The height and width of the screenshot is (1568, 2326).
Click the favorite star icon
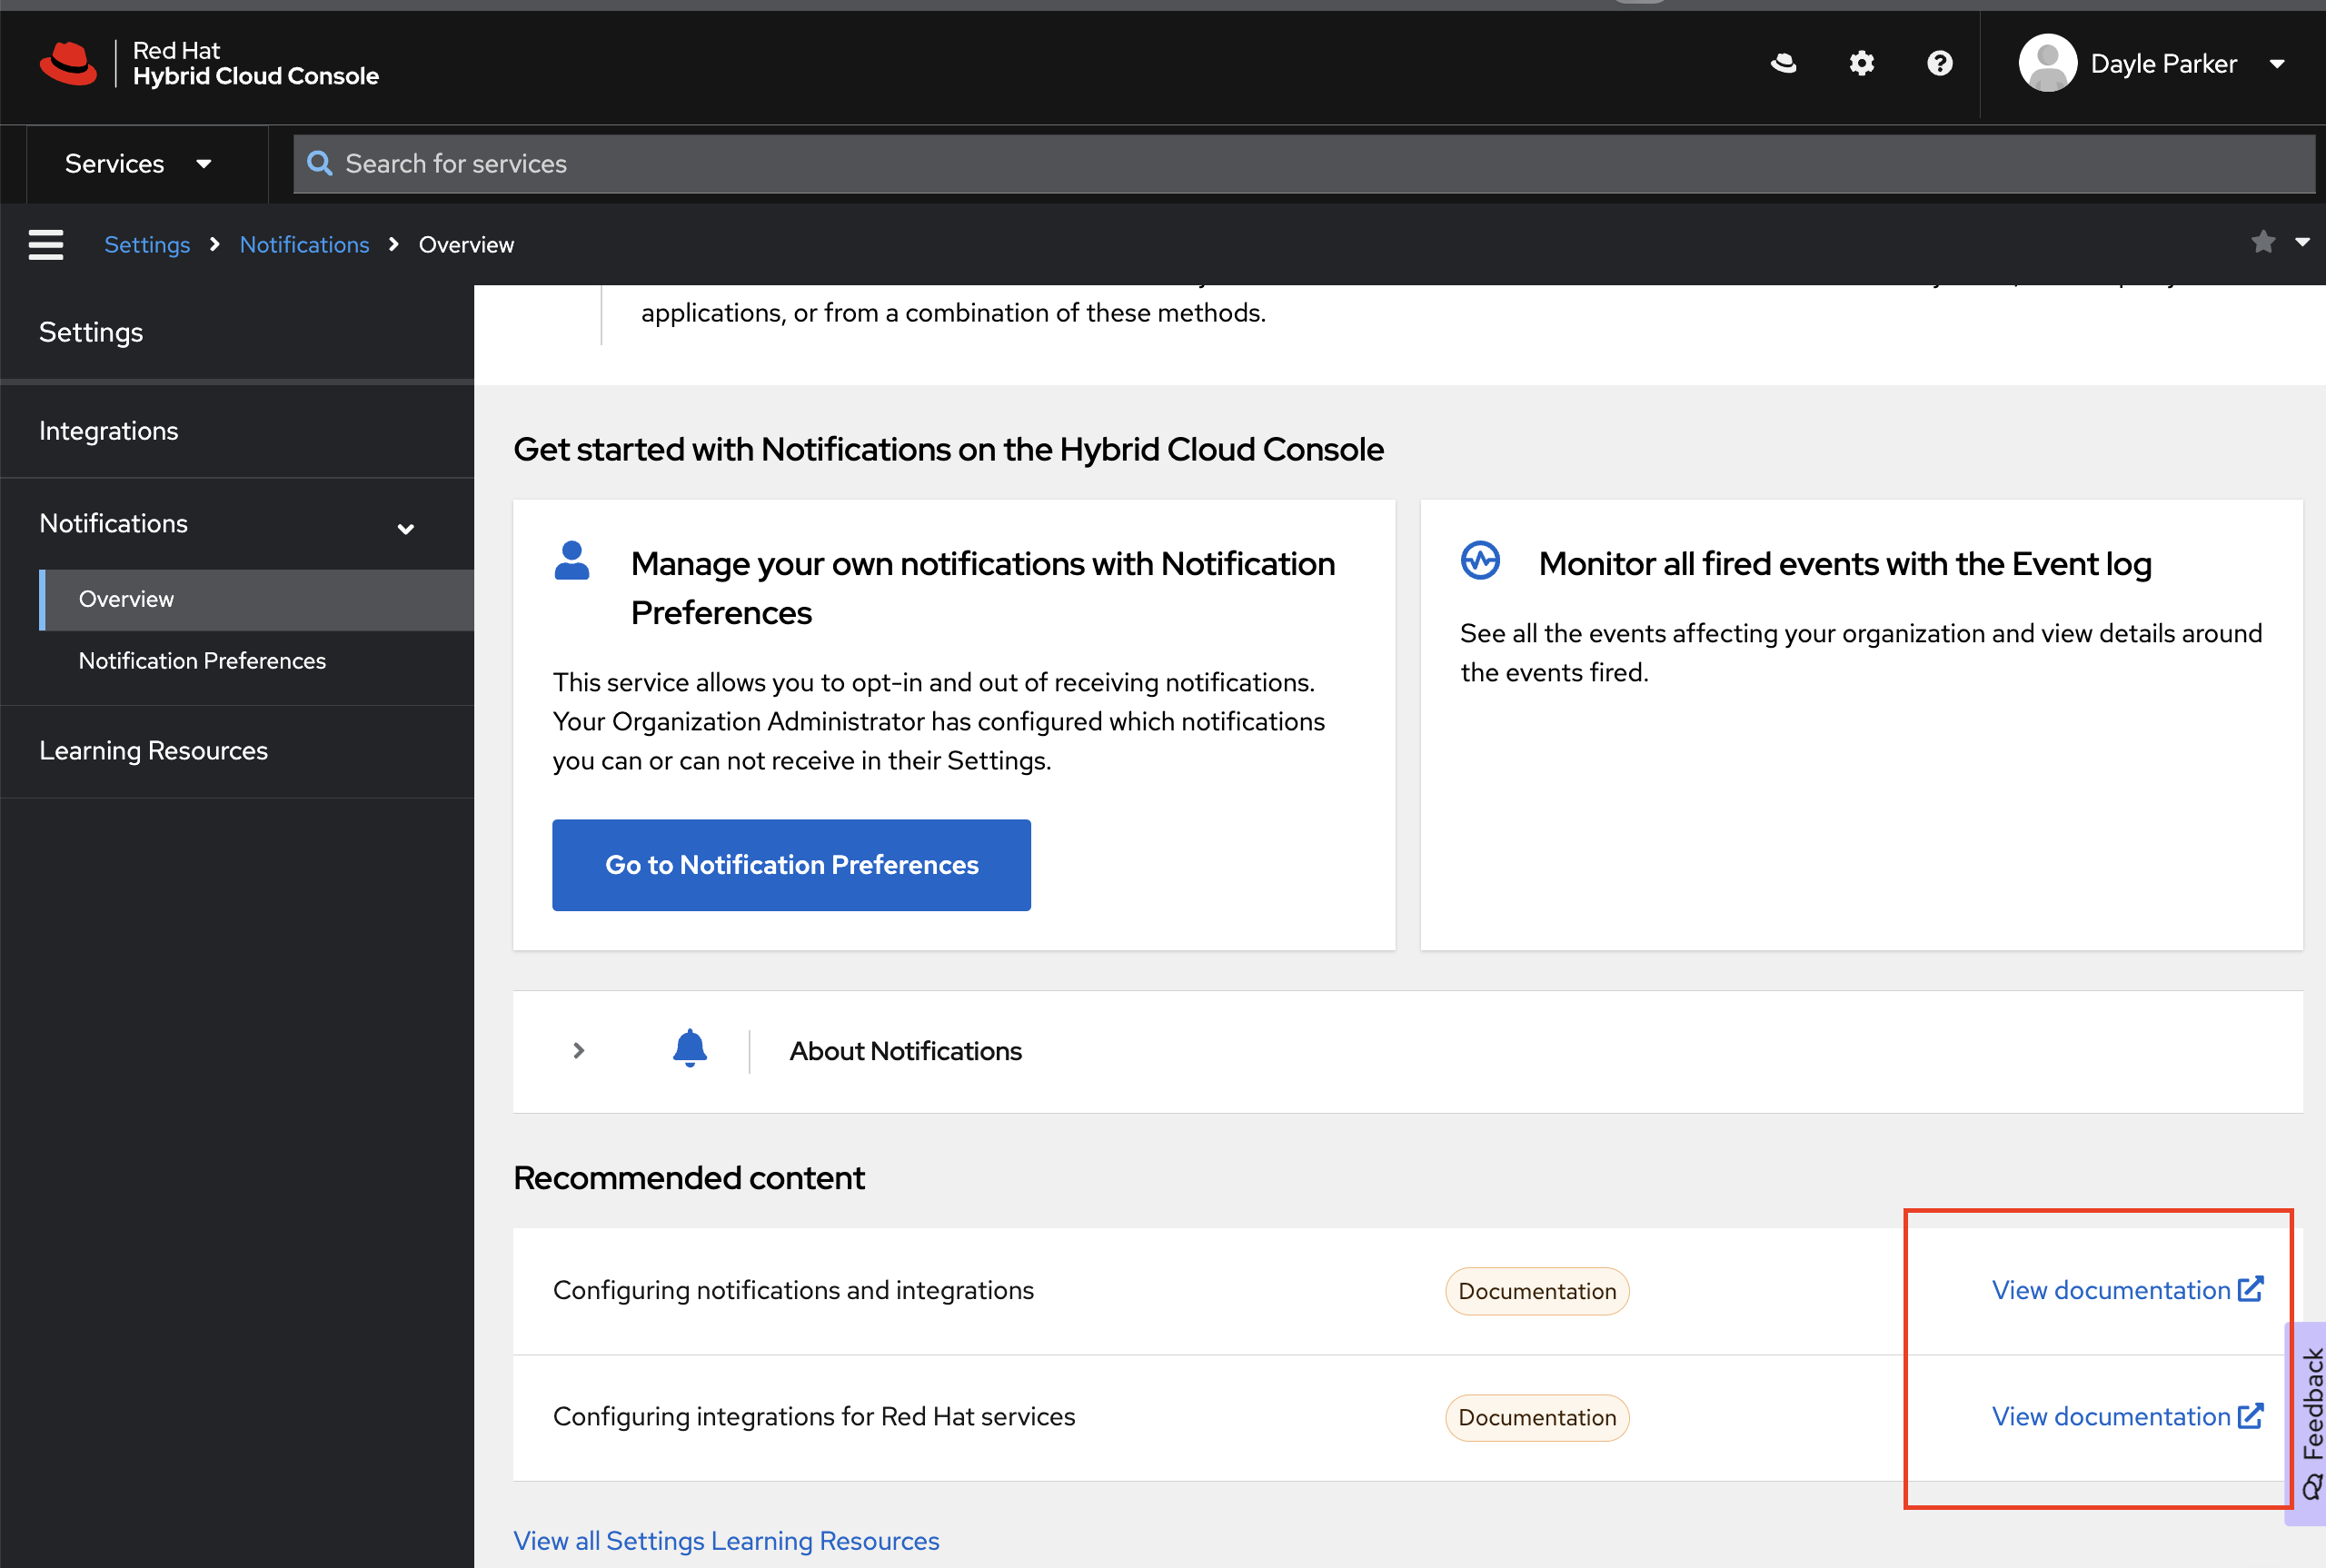point(2263,242)
